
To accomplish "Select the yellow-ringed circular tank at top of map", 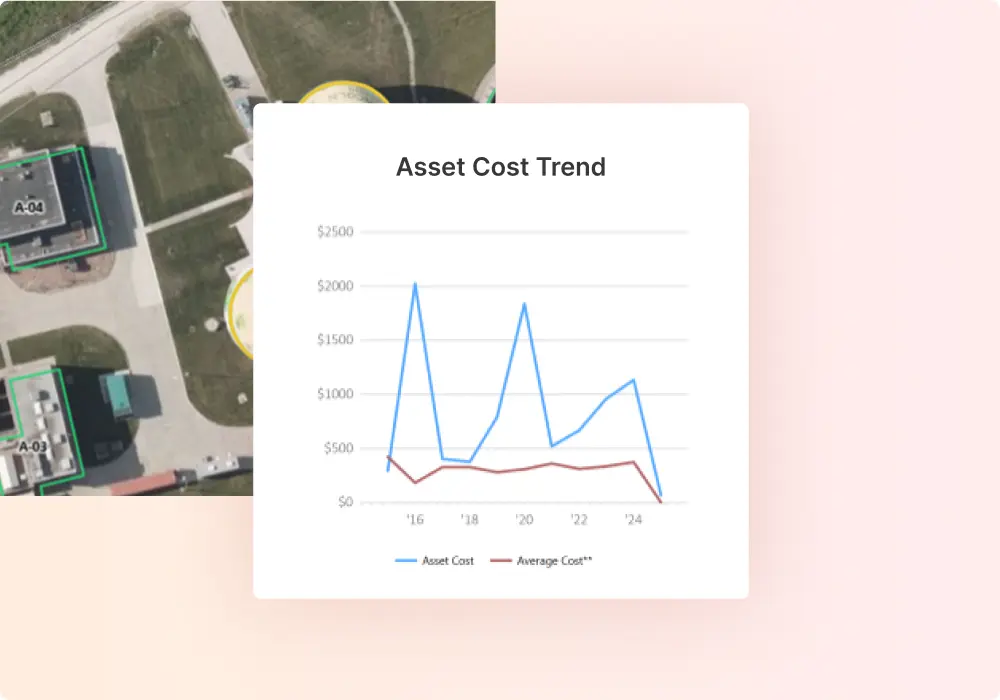I will (x=344, y=93).
